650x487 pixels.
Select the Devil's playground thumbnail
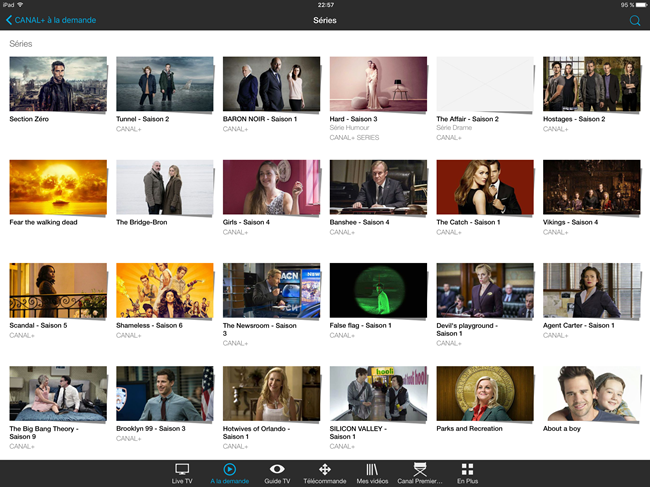(485, 291)
